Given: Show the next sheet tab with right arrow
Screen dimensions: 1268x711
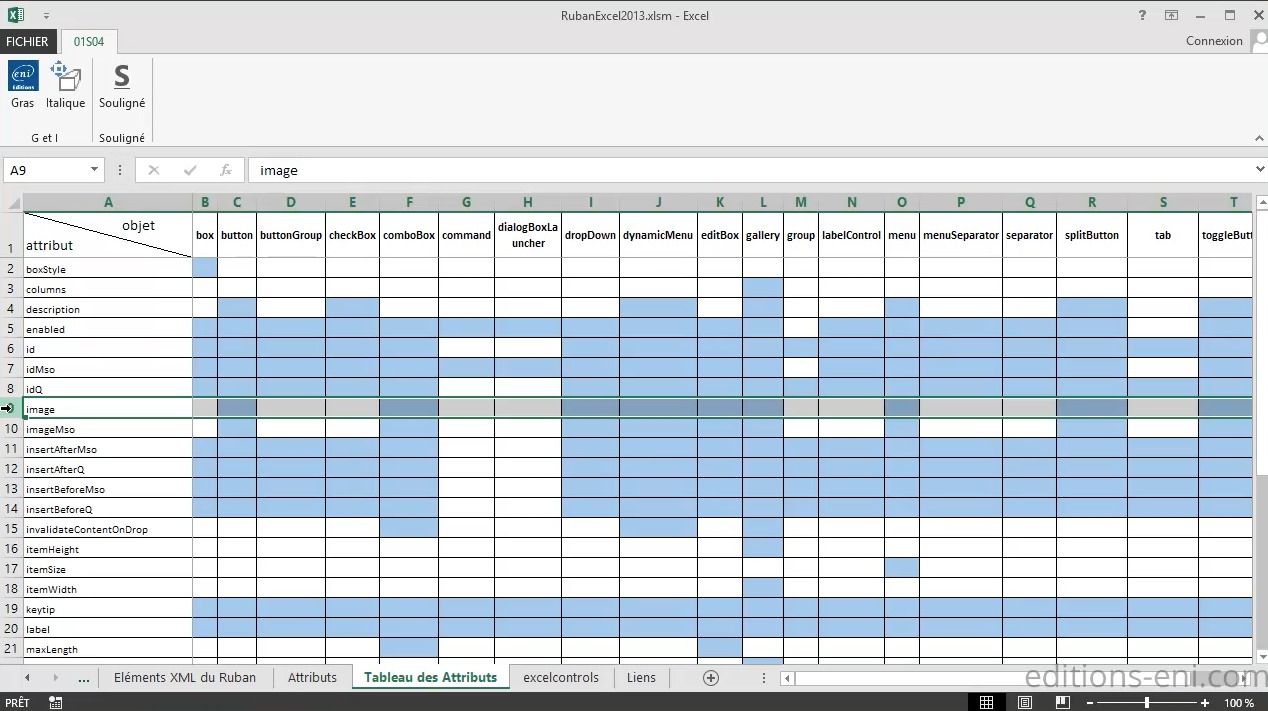Looking at the screenshot, I should pos(56,677).
